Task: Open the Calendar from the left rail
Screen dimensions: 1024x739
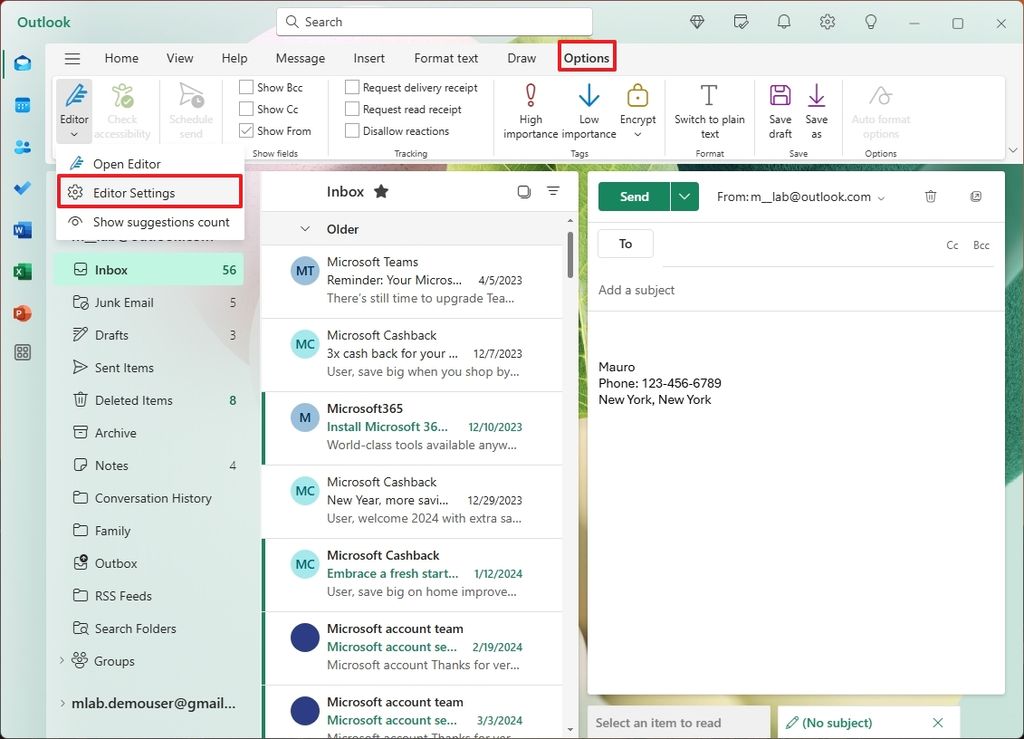Action: [x=22, y=105]
